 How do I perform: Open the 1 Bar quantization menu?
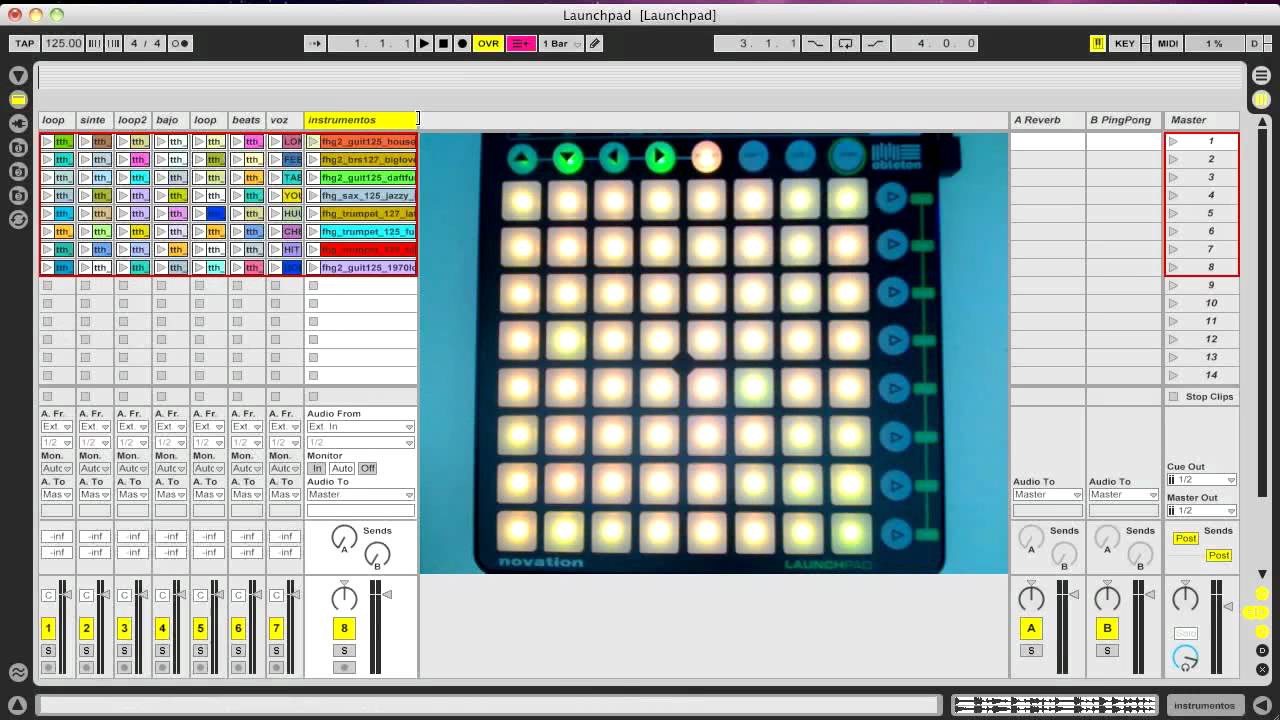pos(561,43)
